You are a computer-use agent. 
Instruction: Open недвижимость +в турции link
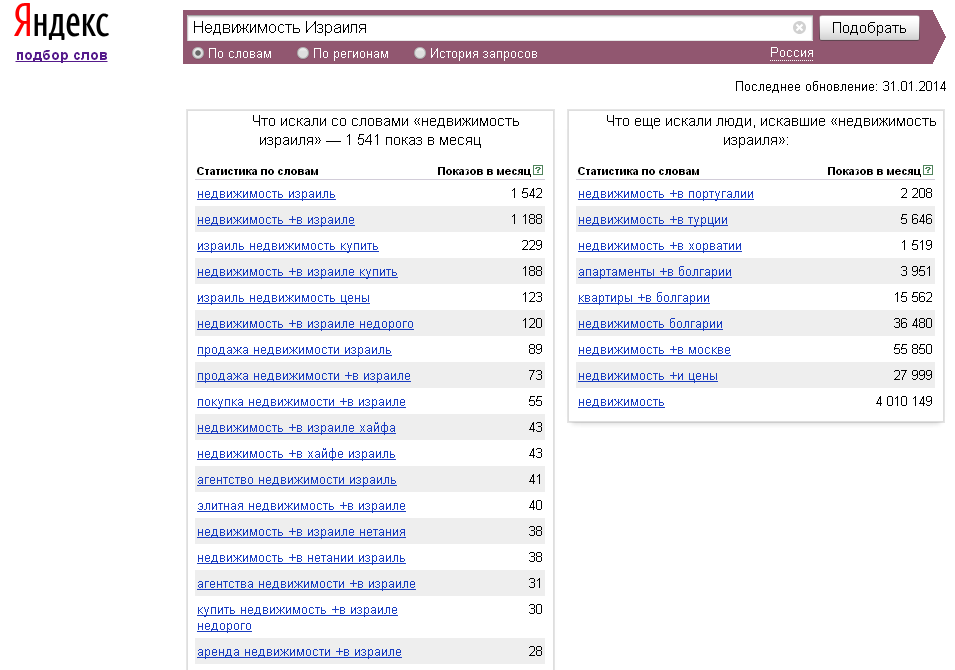[x=652, y=220]
